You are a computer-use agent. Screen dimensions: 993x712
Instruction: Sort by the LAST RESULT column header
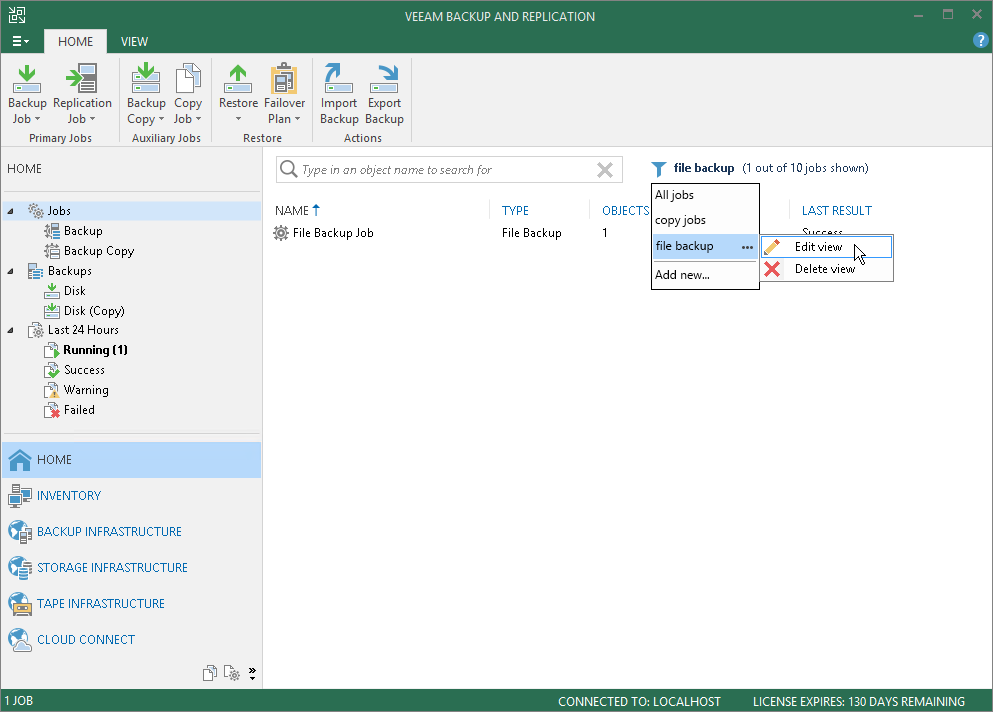(837, 211)
